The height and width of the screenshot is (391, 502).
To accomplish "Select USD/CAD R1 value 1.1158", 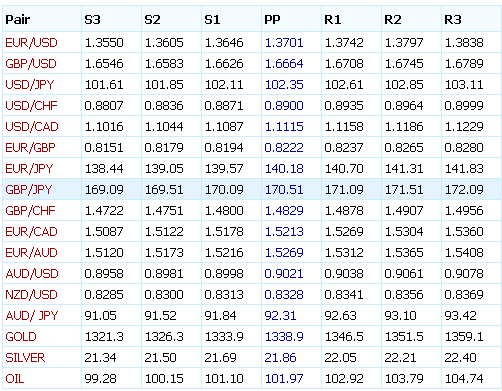I will (x=344, y=127).
